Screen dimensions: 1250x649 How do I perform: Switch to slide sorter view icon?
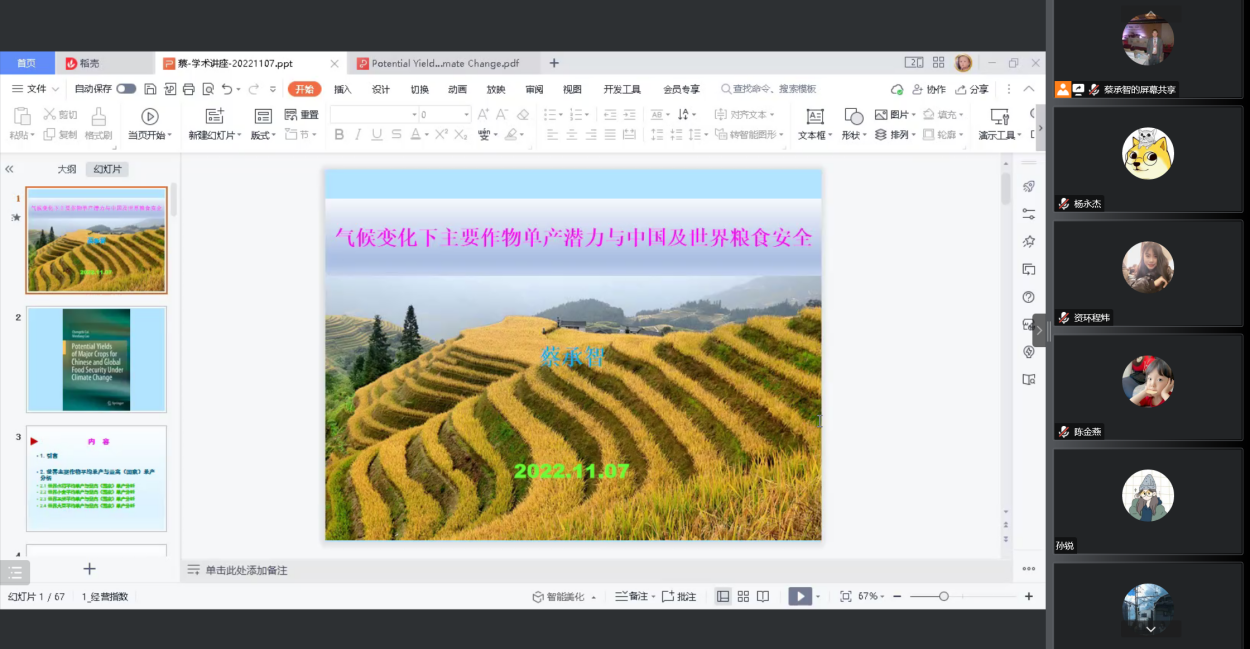click(743, 596)
